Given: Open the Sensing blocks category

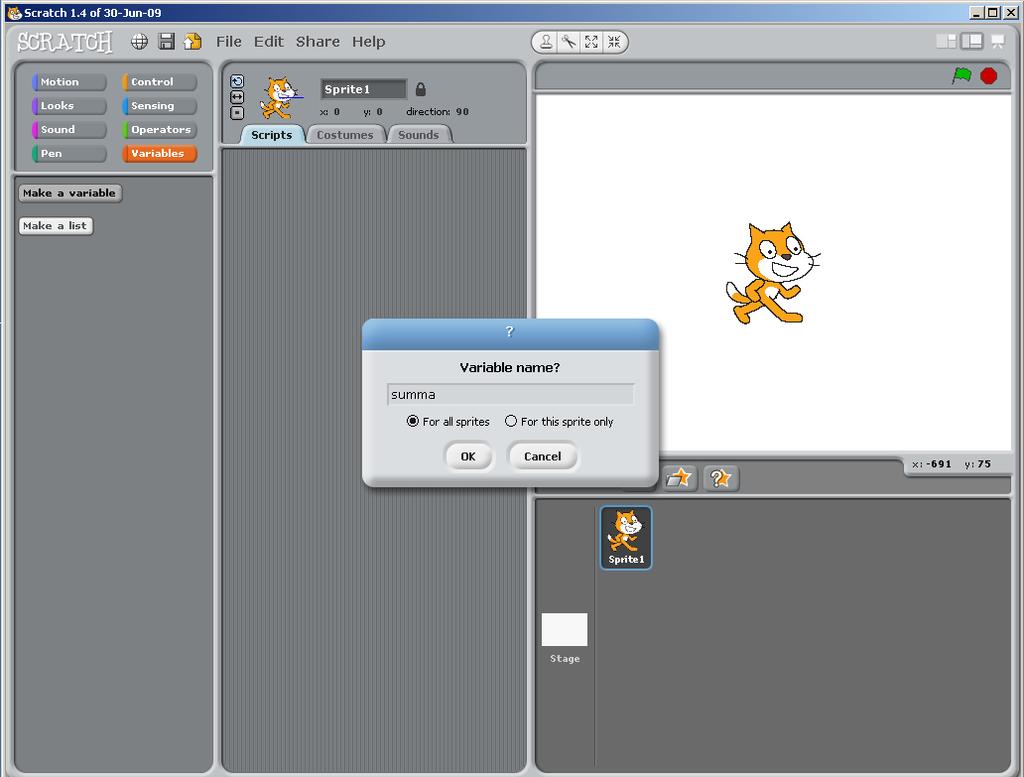Looking at the screenshot, I should point(159,106).
